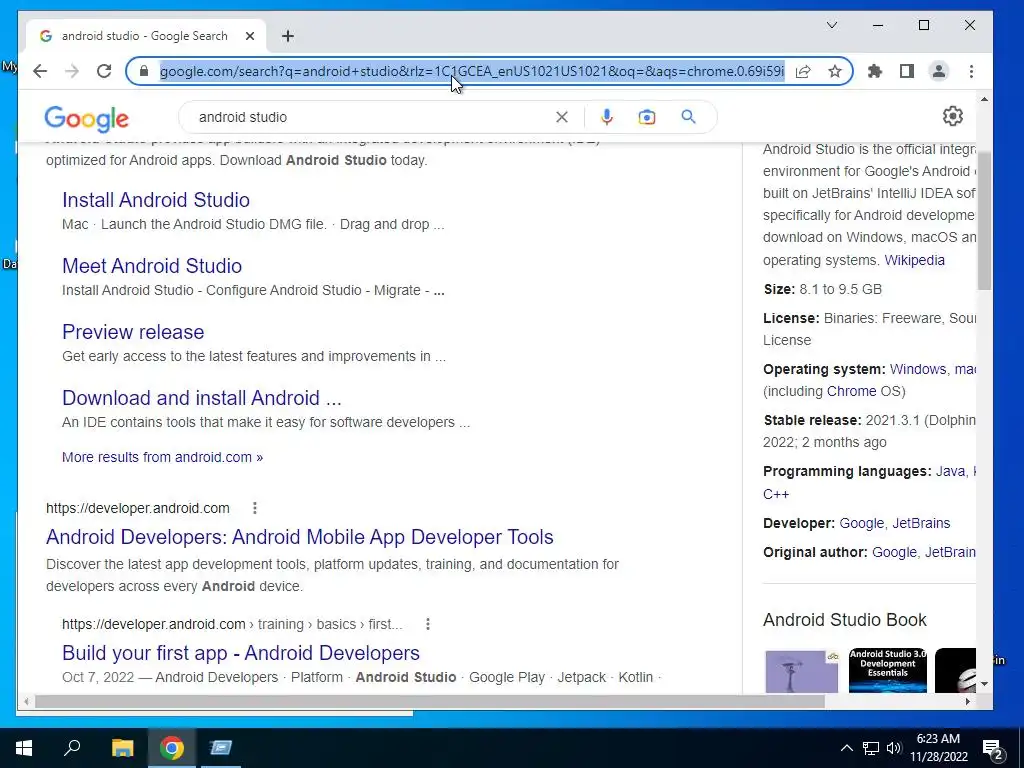Click the Size: 8.1 to 9.5 GB text

[823, 289]
